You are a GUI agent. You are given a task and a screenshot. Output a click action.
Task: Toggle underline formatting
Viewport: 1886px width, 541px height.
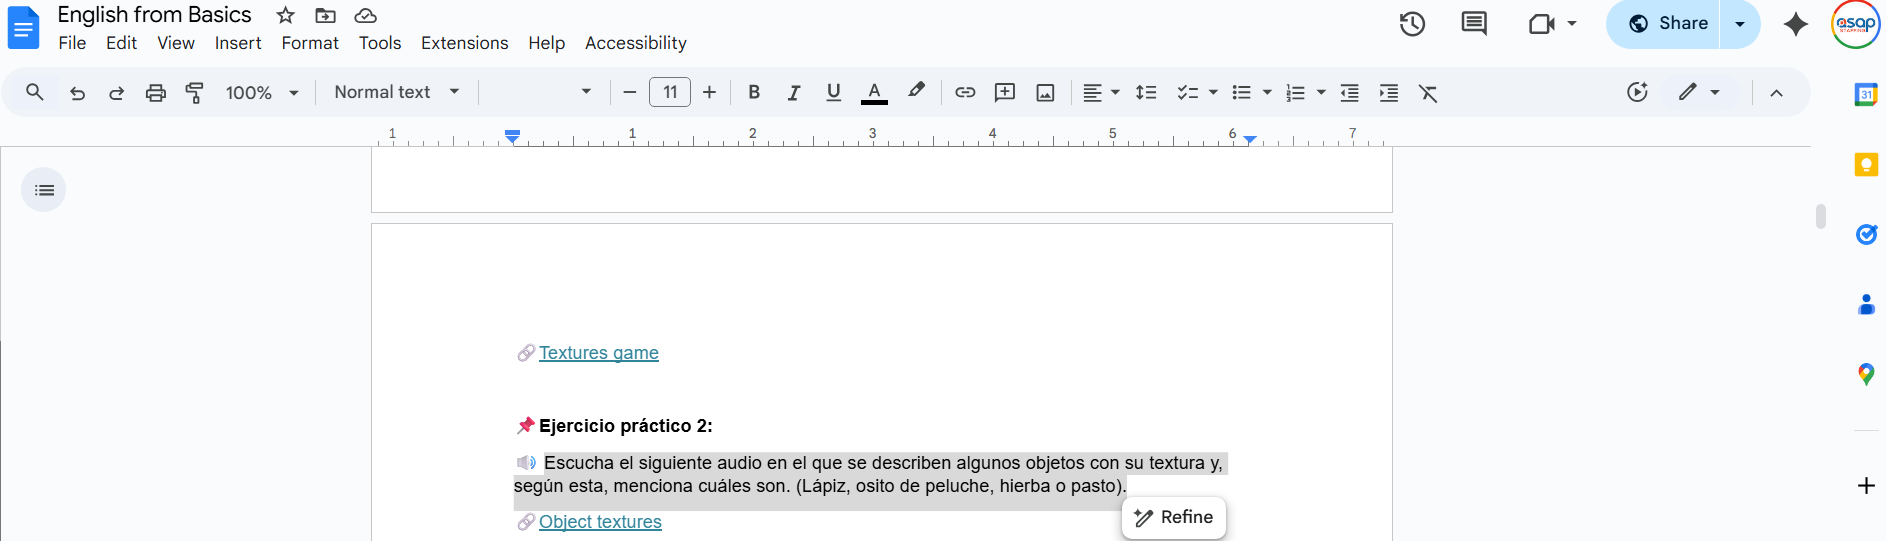[834, 93]
